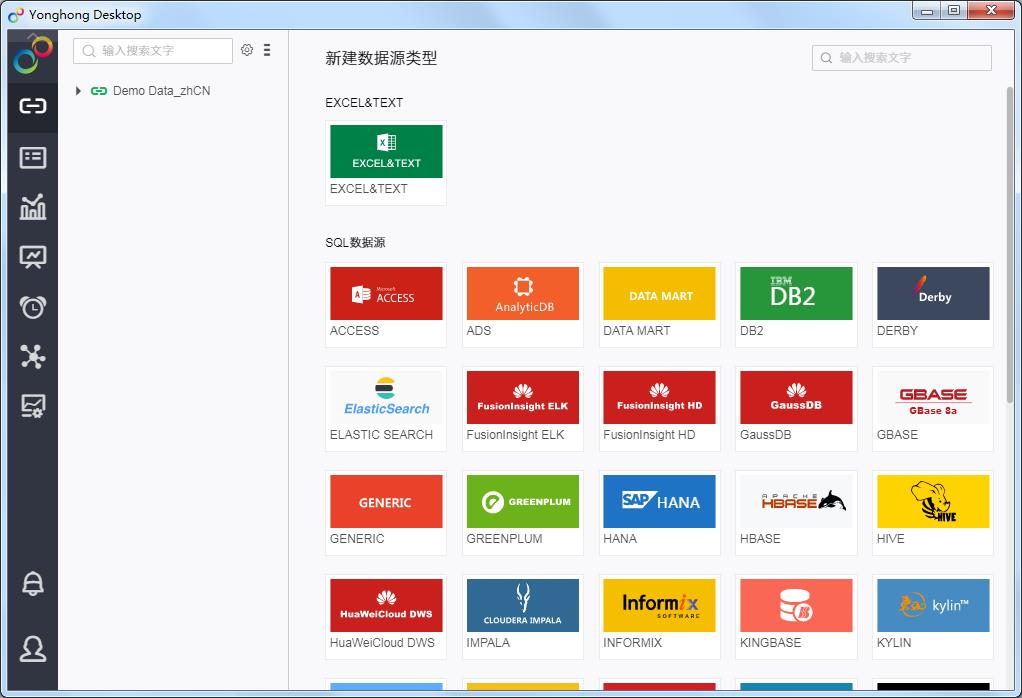Click the SQL数据源 section label
The height and width of the screenshot is (698, 1022).
coord(355,242)
